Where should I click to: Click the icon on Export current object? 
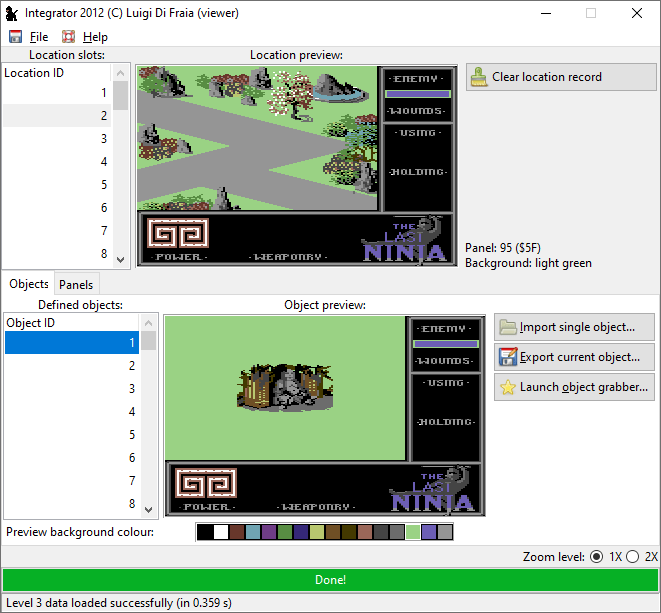[x=508, y=357]
